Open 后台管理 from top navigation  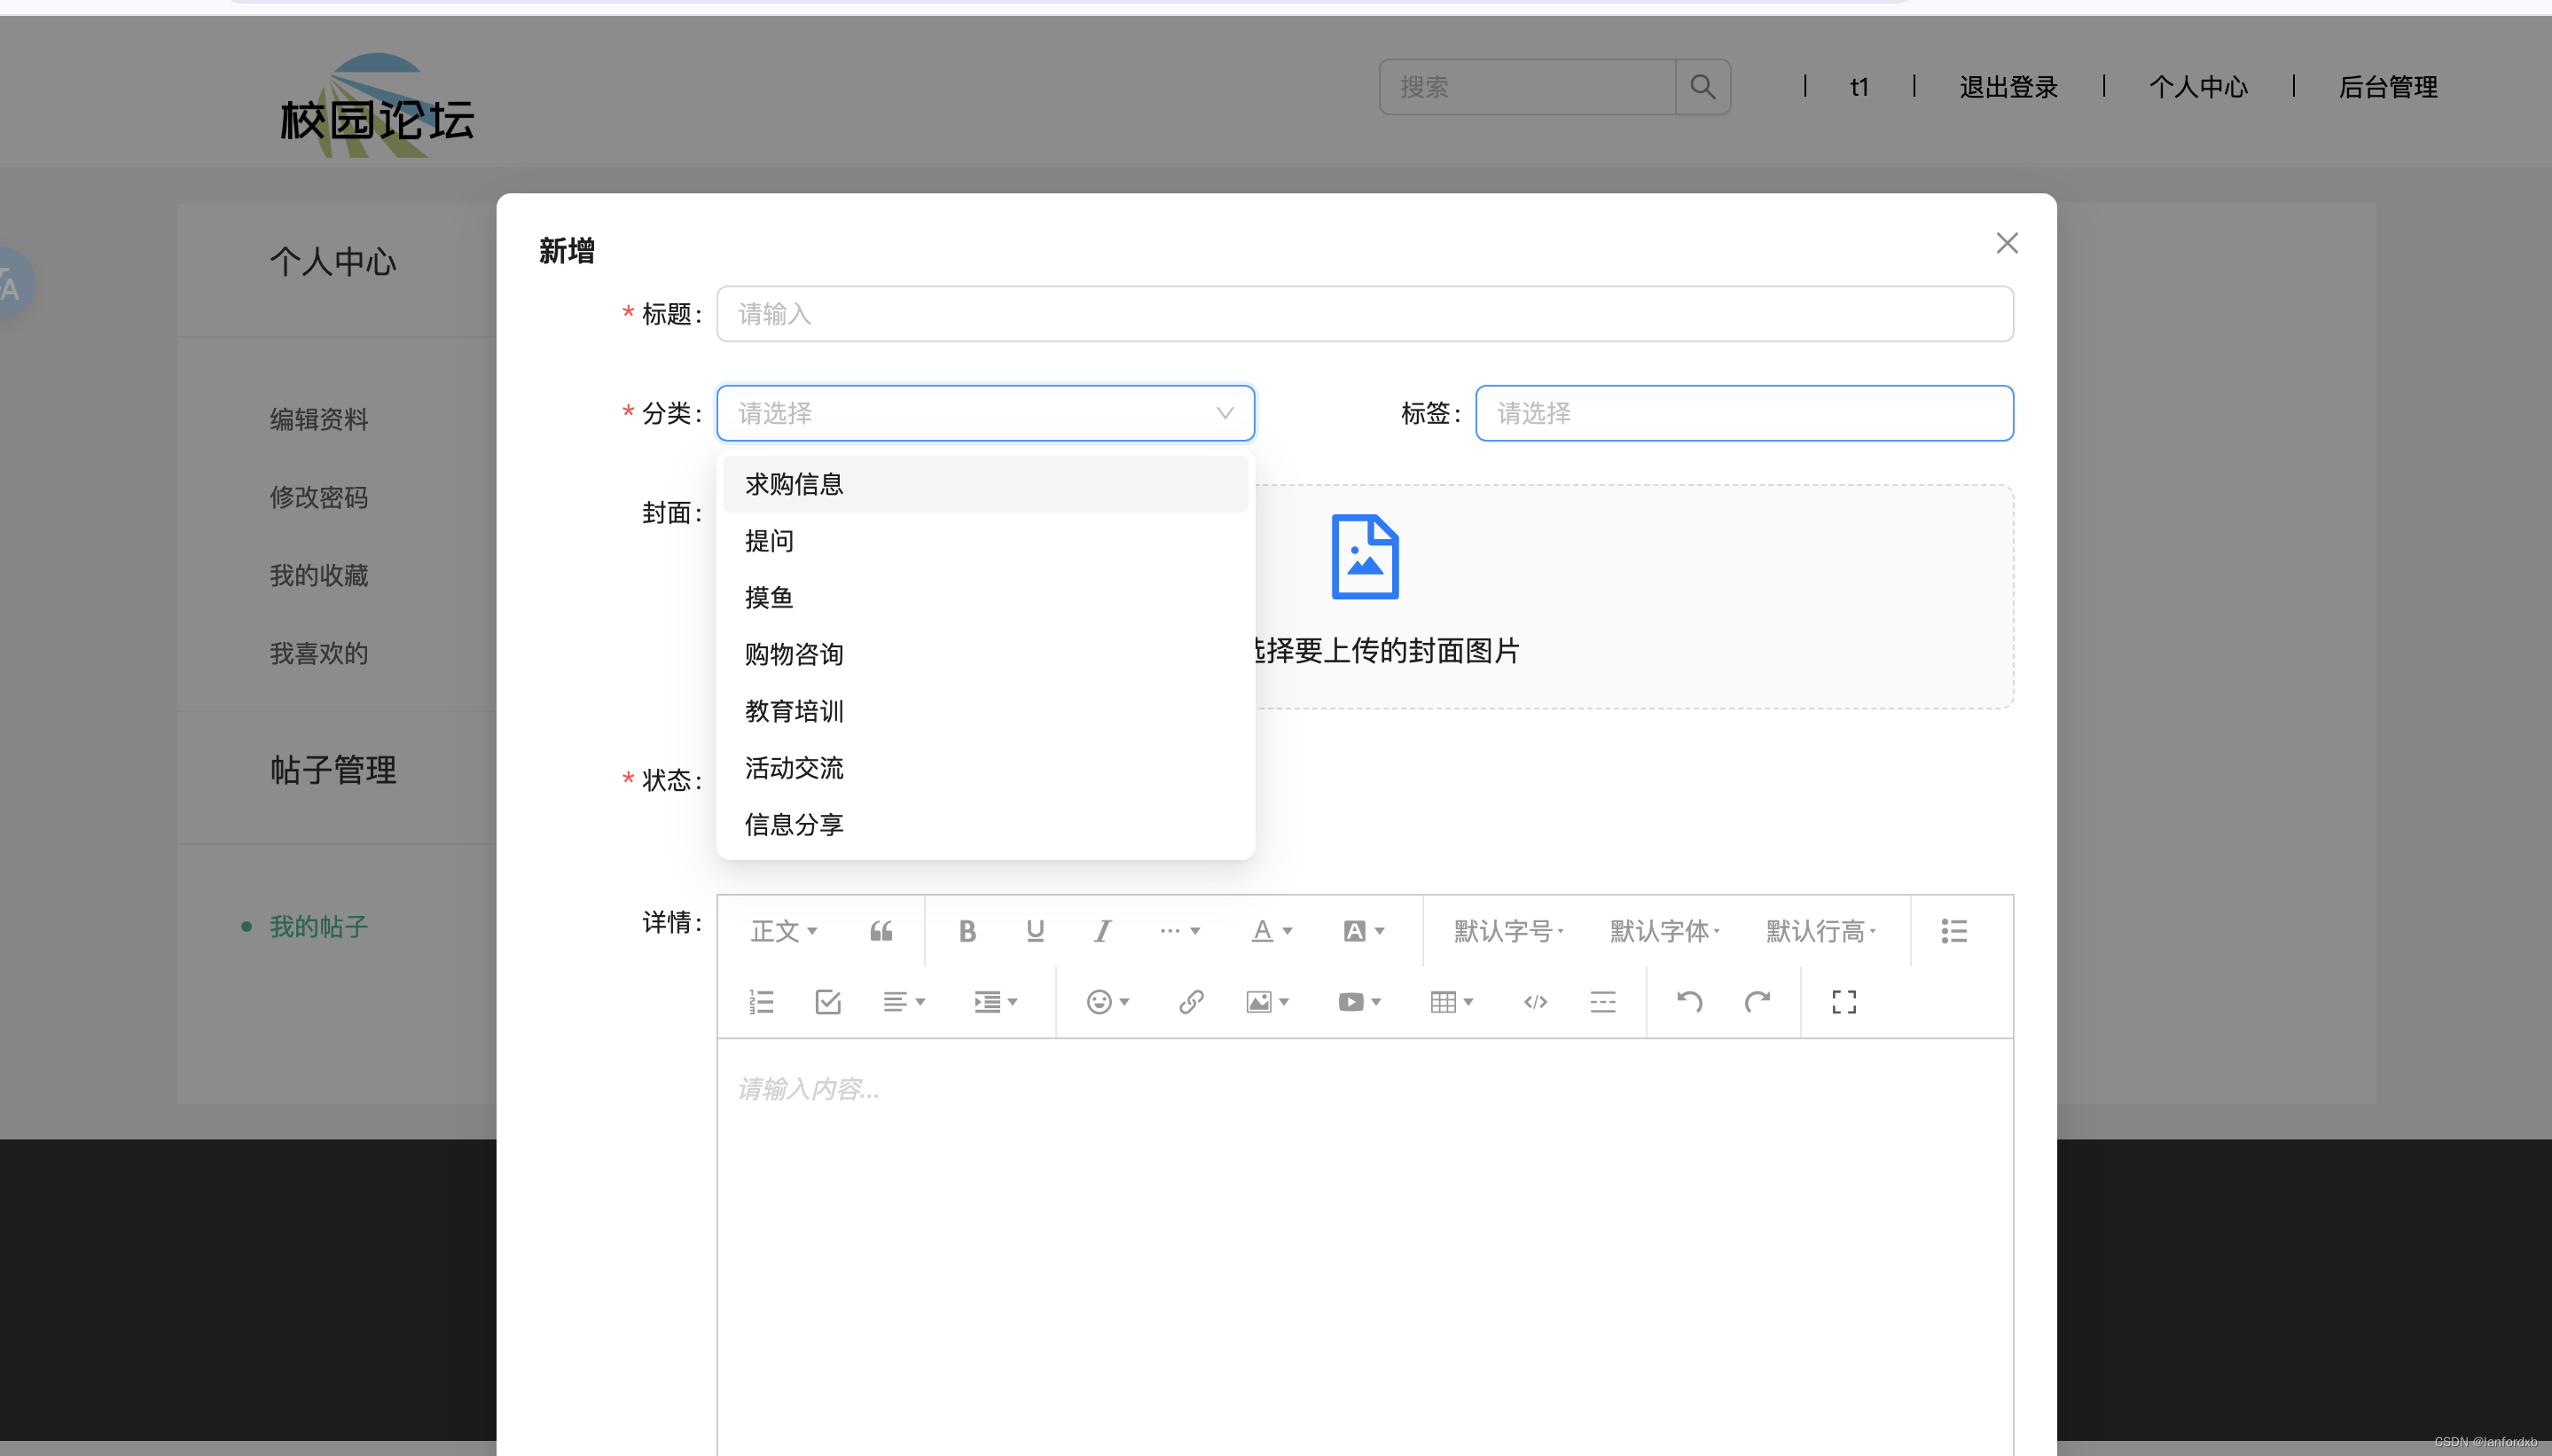click(2387, 87)
